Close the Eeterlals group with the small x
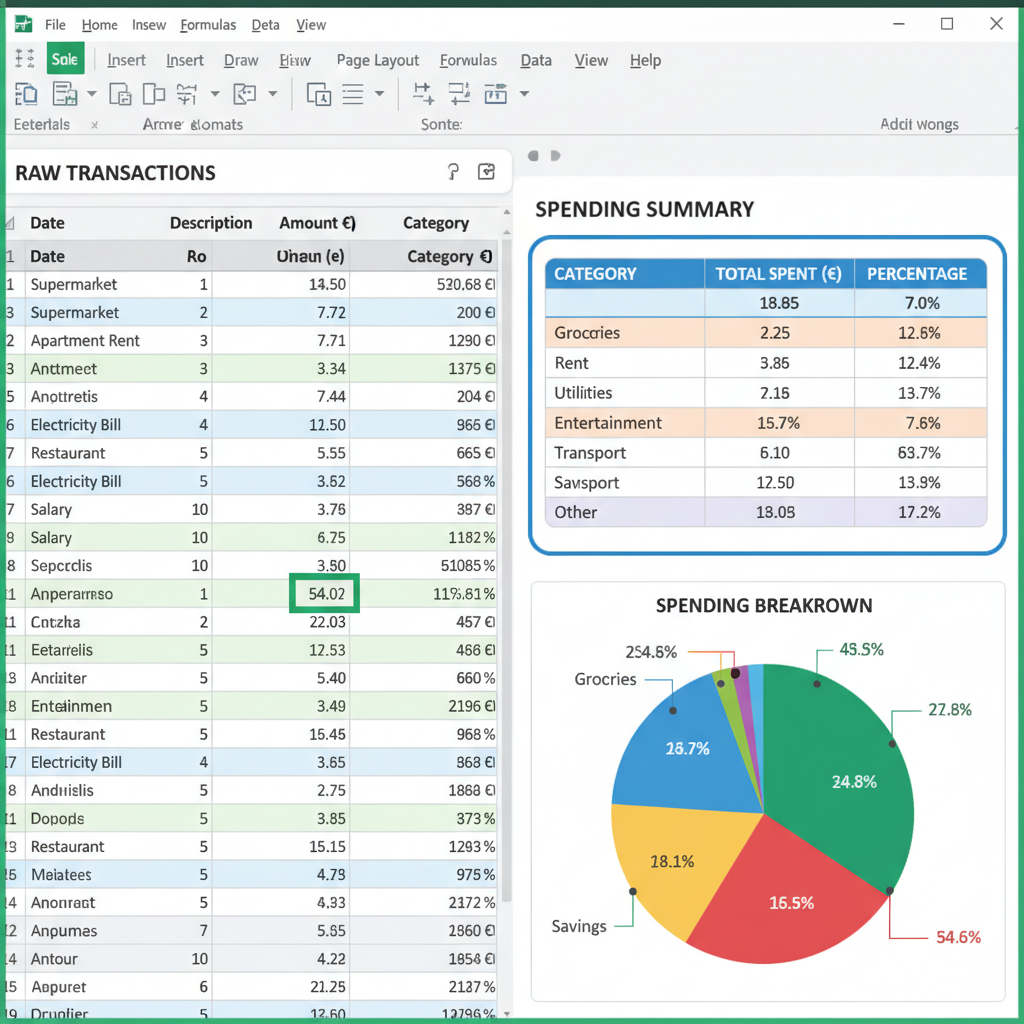This screenshot has width=1024, height=1024. click(94, 125)
